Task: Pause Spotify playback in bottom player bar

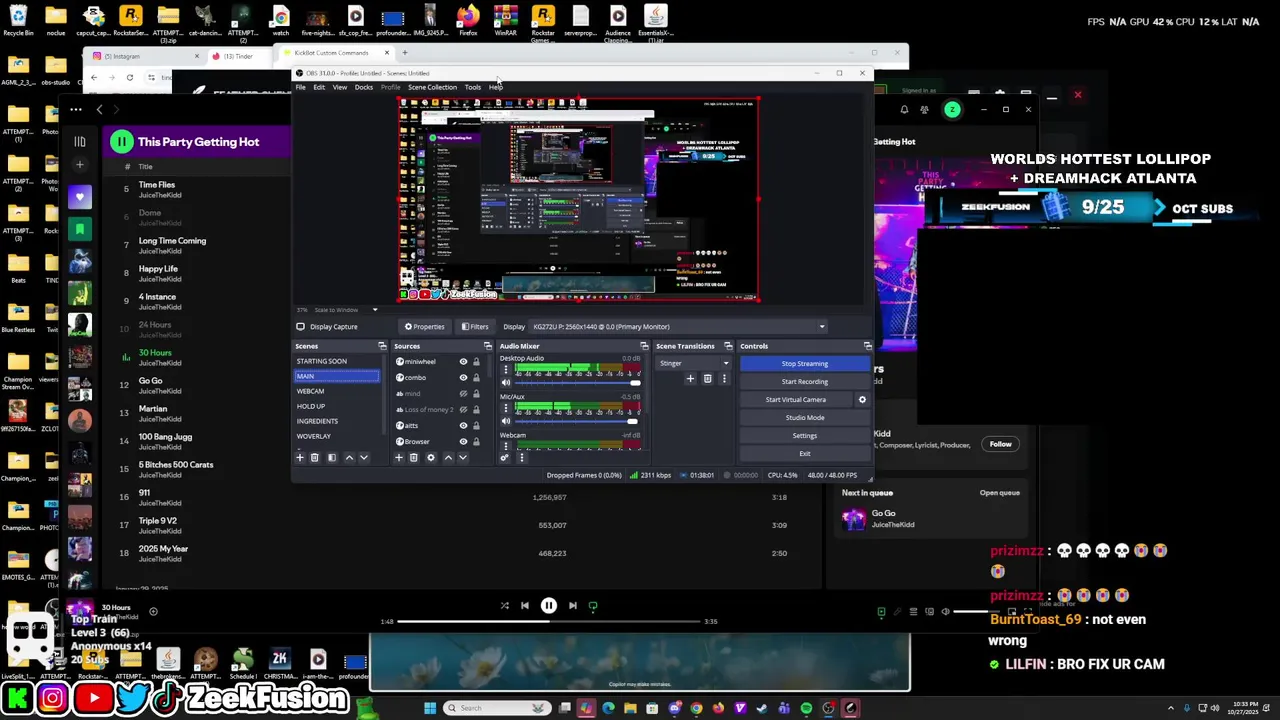Action: [549, 605]
